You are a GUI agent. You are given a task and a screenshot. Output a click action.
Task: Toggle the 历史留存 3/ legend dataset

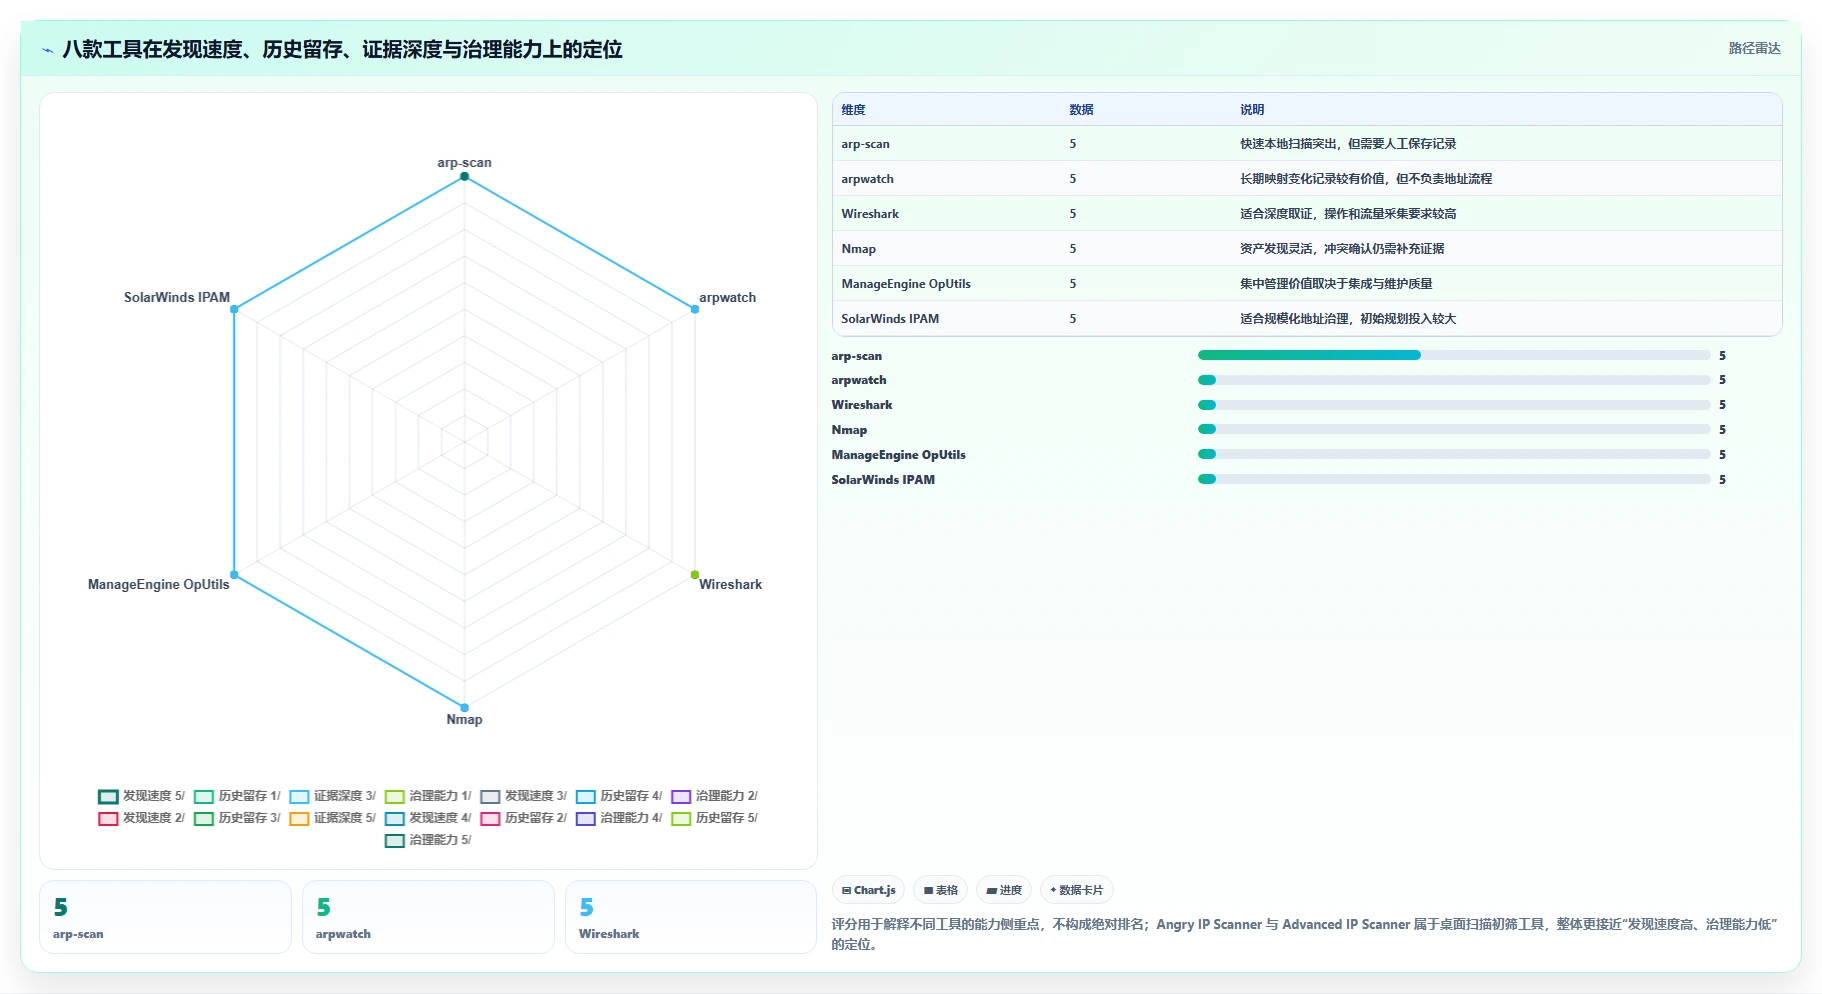click(x=237, y=818)
